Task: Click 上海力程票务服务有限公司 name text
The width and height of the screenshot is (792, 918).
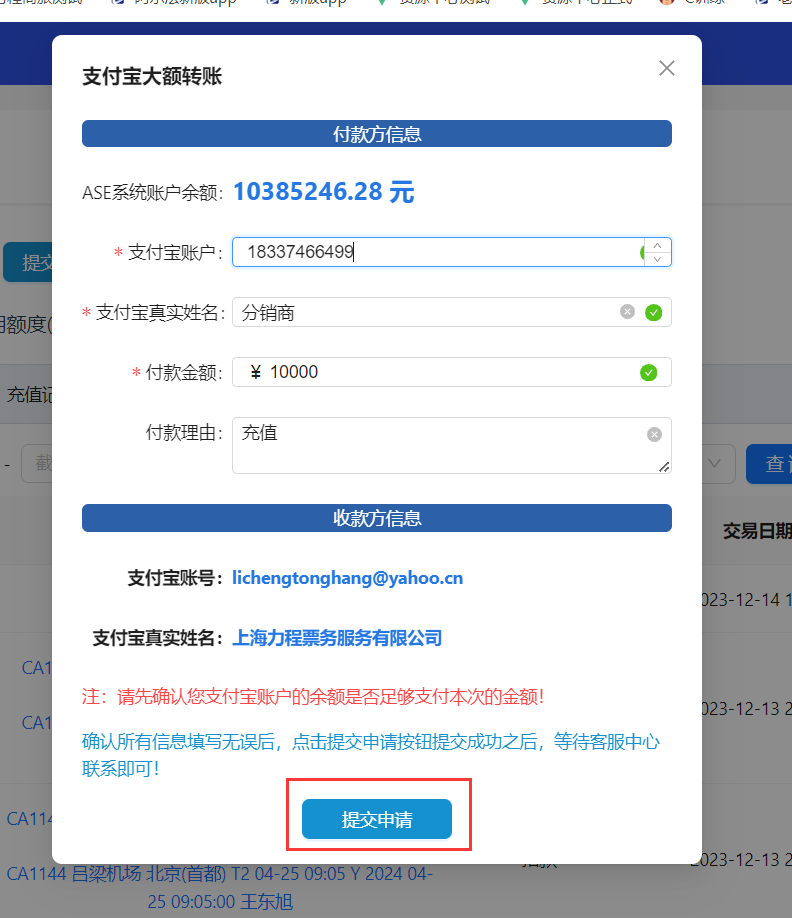Action: [x=337, y=638]
